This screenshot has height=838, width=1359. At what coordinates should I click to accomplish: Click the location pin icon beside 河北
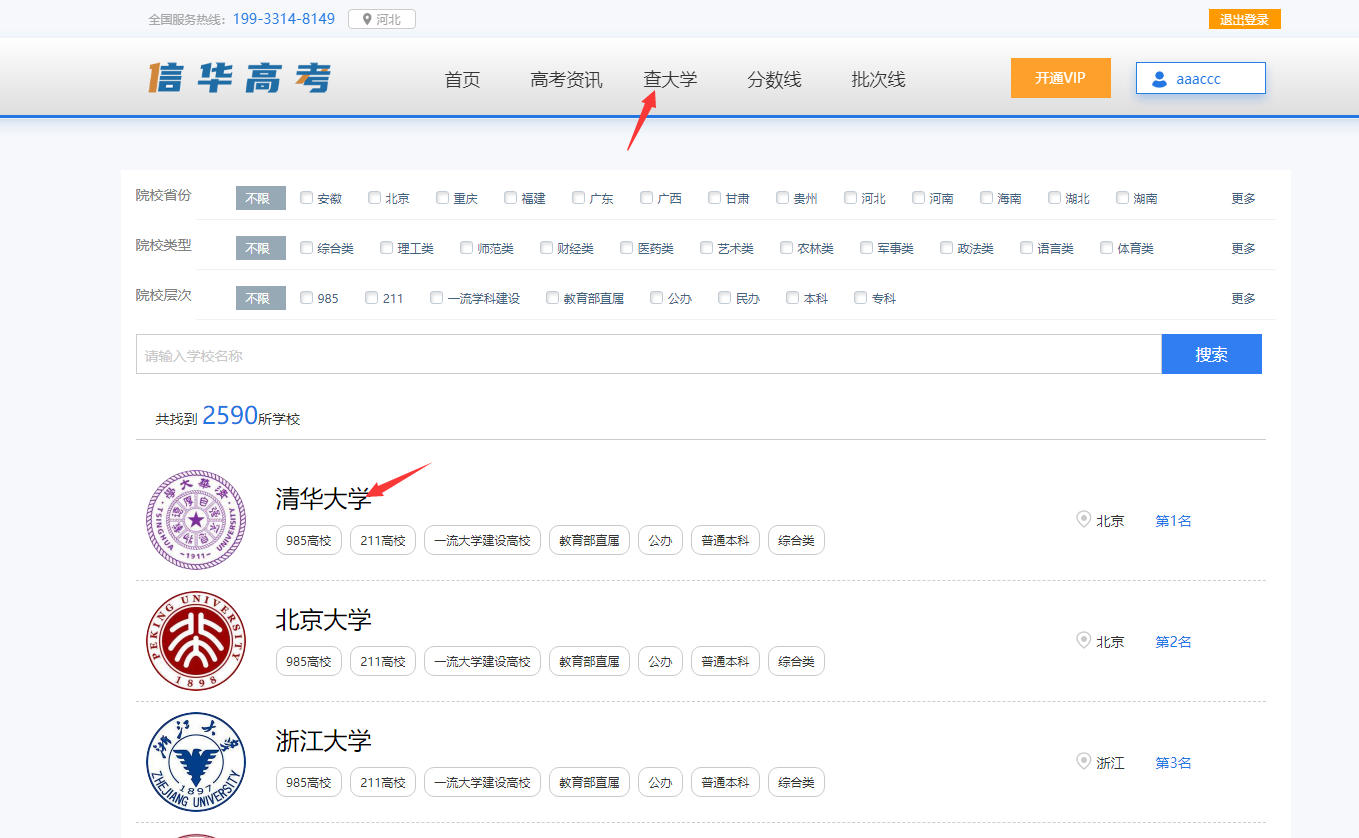[367, 19]
